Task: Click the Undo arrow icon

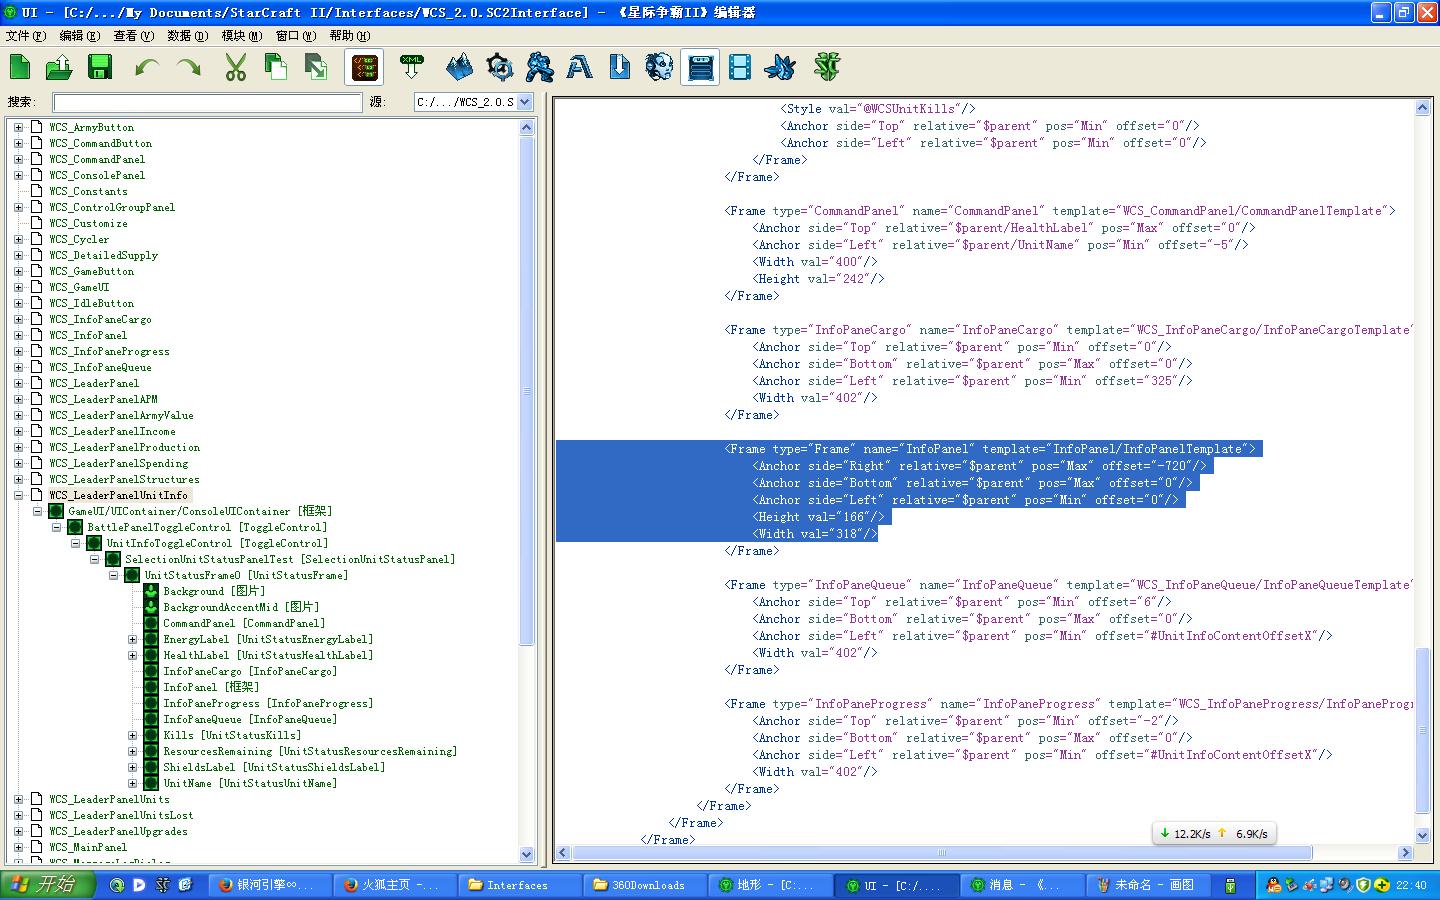Action: point(147,67)
